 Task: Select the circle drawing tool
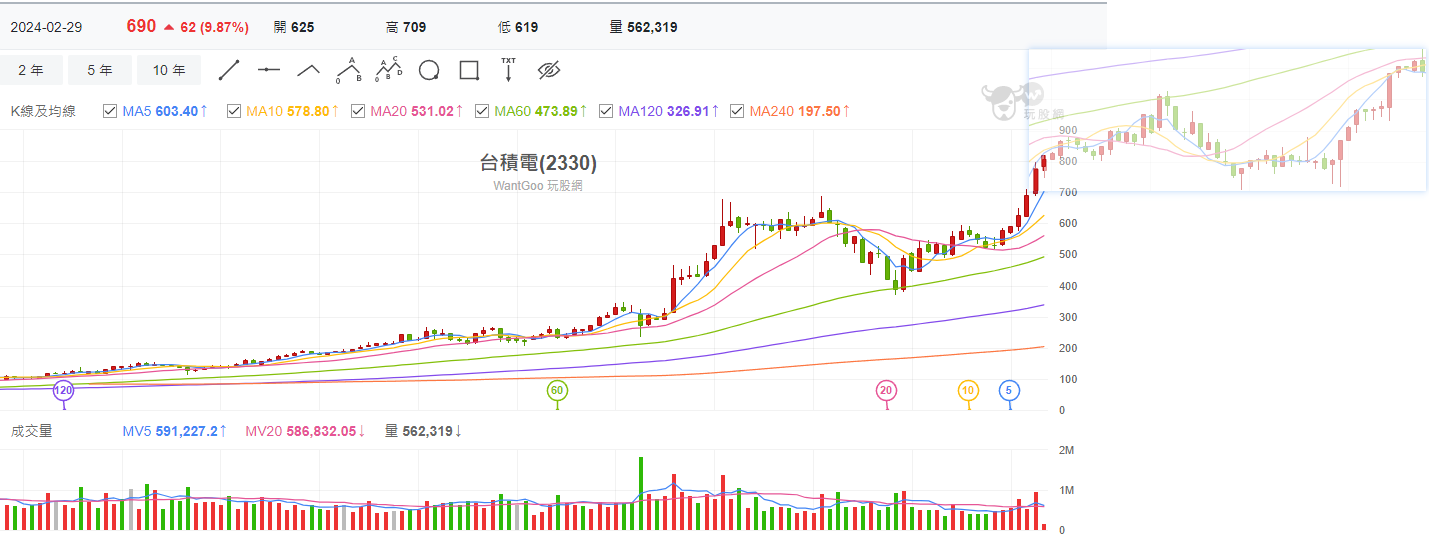tap(429, 70)
